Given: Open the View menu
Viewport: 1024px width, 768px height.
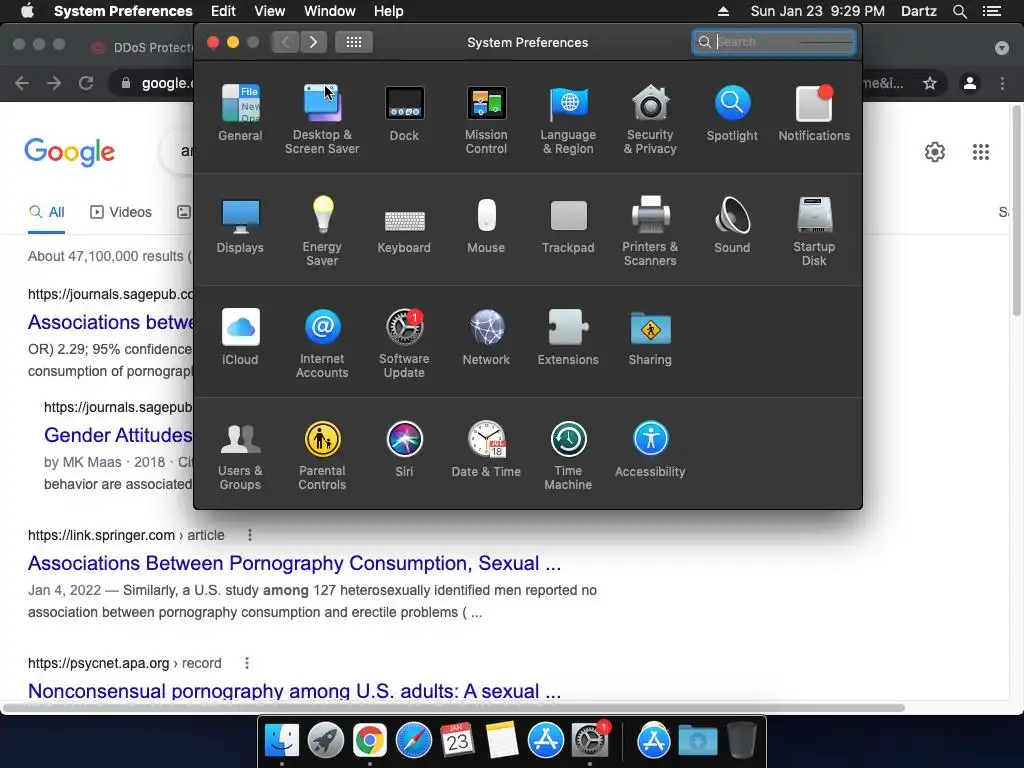Looking at the screenshot, I should (x=270, y=11).
